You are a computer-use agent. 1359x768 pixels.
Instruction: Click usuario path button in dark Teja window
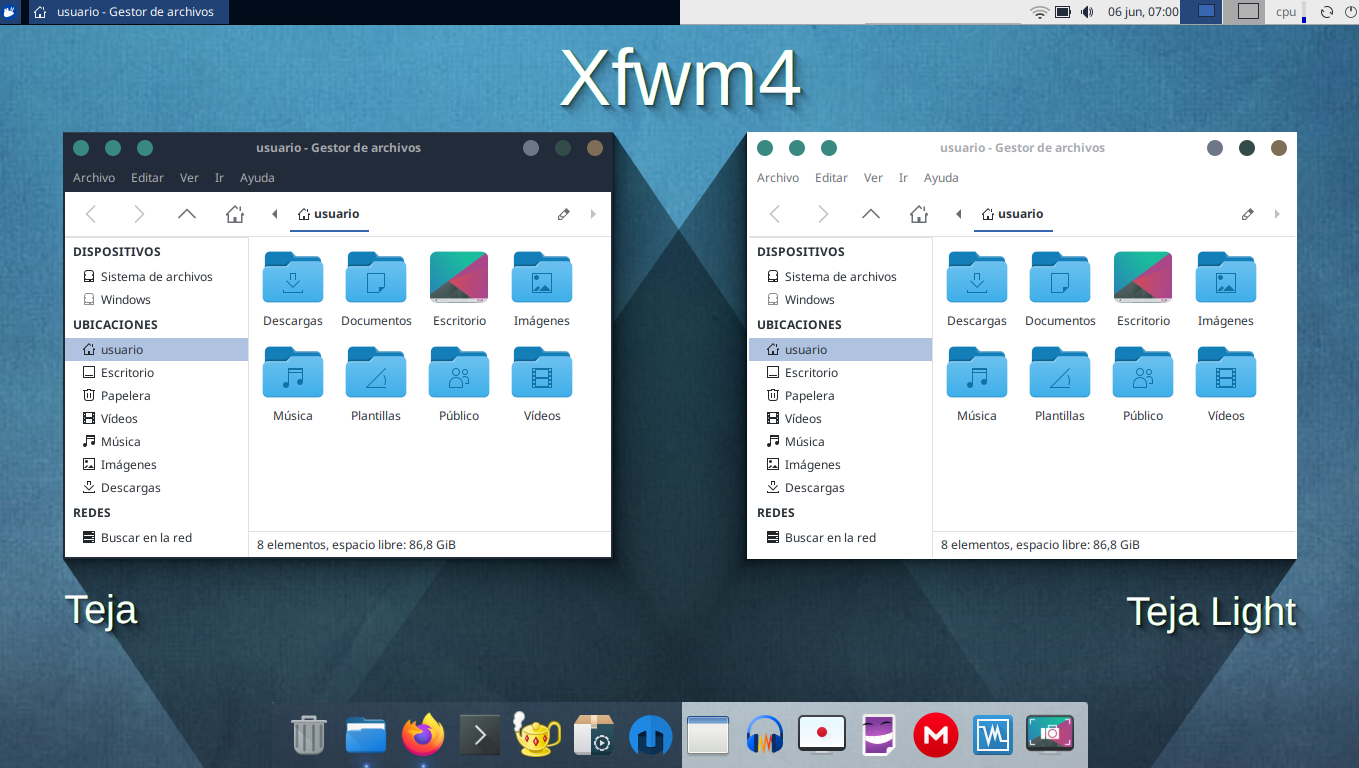(329, 214)
